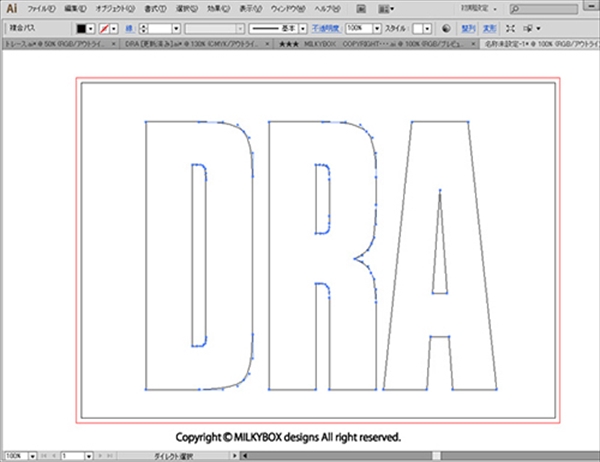The image size is (600, 462).
Task: Open the ヘルプ (Help) menu
Action: 328,8
